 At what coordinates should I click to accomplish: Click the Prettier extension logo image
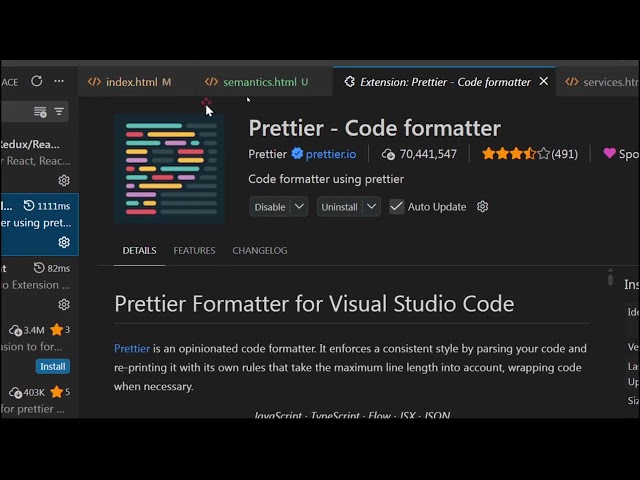(x=169, y=169)
